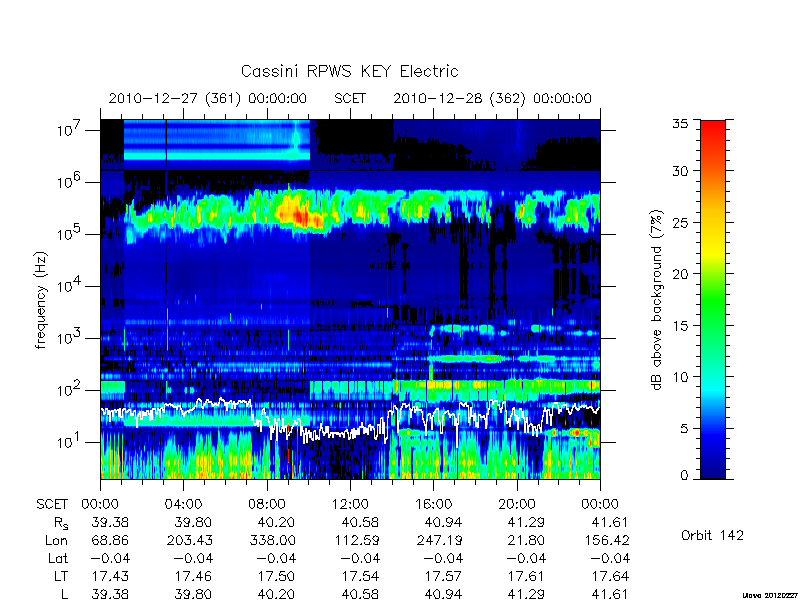Screen dimensions: 800x600
Task: Select the start date label 2010-12-27 (361)
Action: coord(174,98)
